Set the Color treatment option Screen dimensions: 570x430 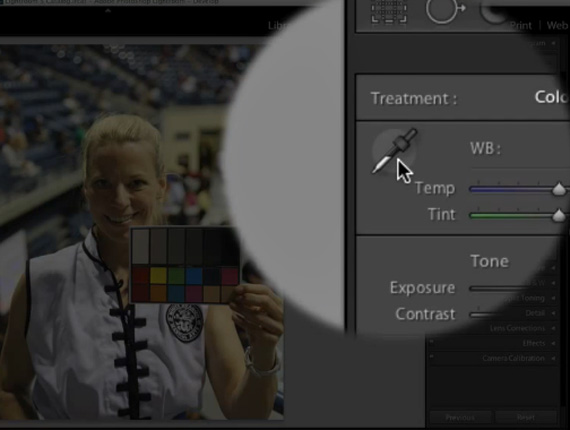click(551, 97)
